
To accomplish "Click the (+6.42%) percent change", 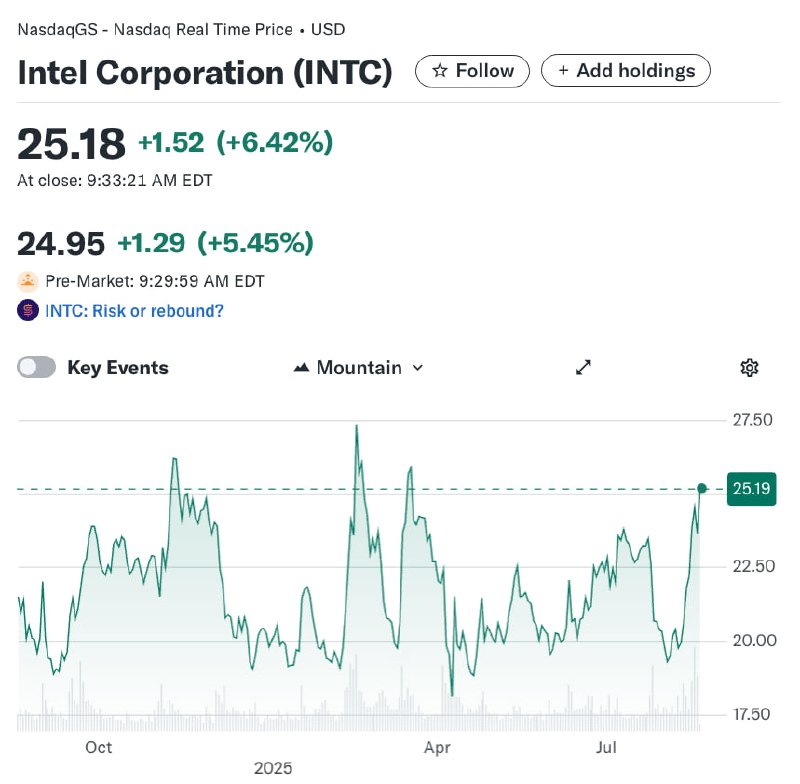I will coord(274,142).
